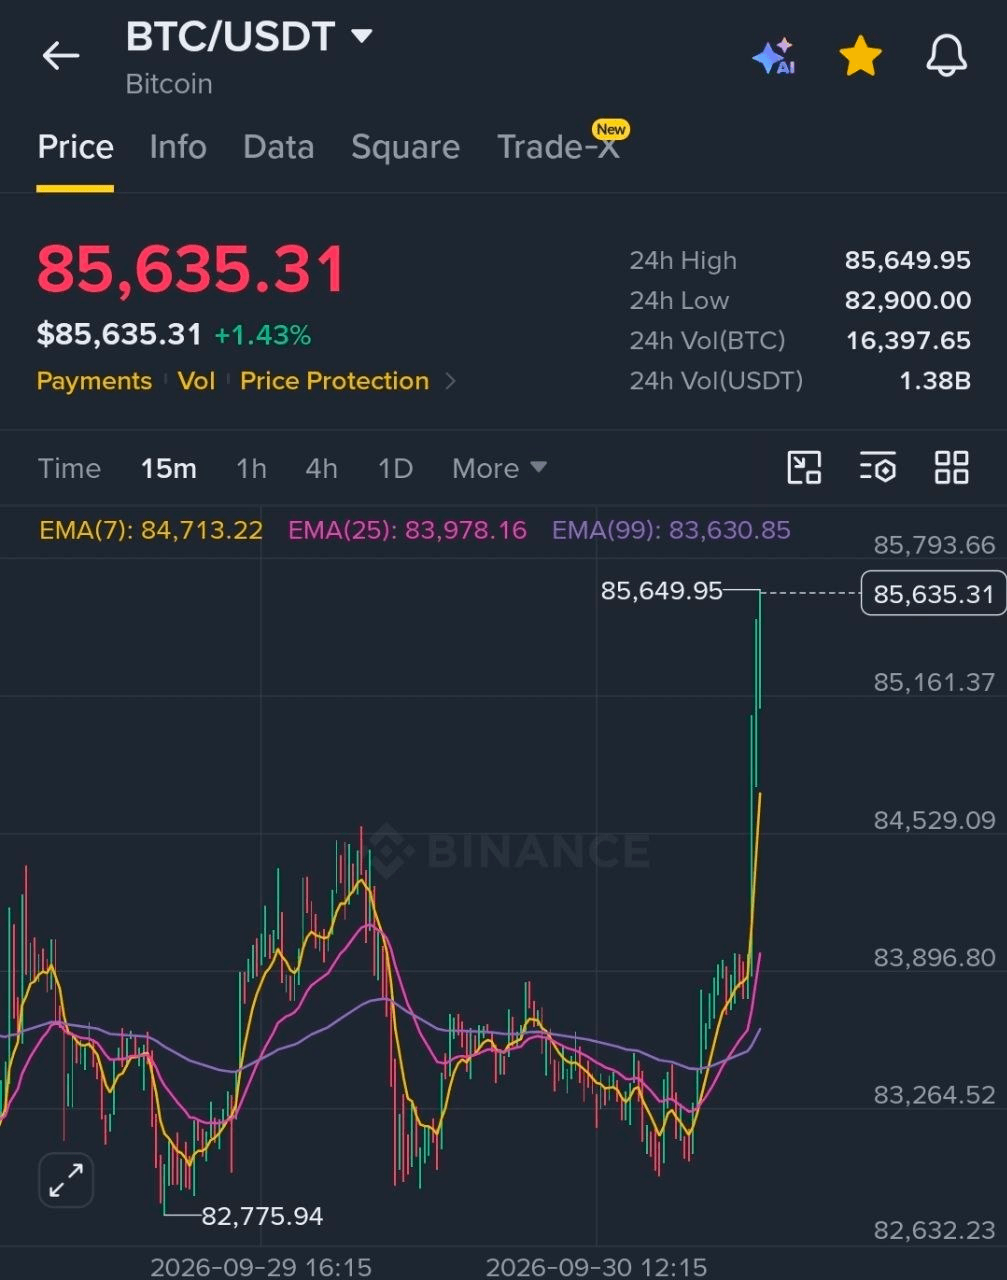Tap the boxed current price label on the axis
The height and width of the screenshot is (1280, 1007).
933,594
